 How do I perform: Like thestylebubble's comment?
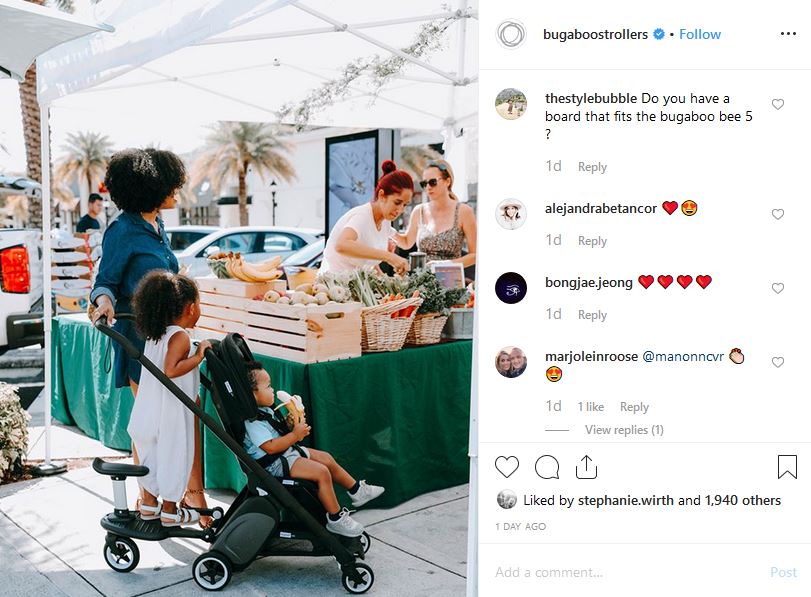777,105
